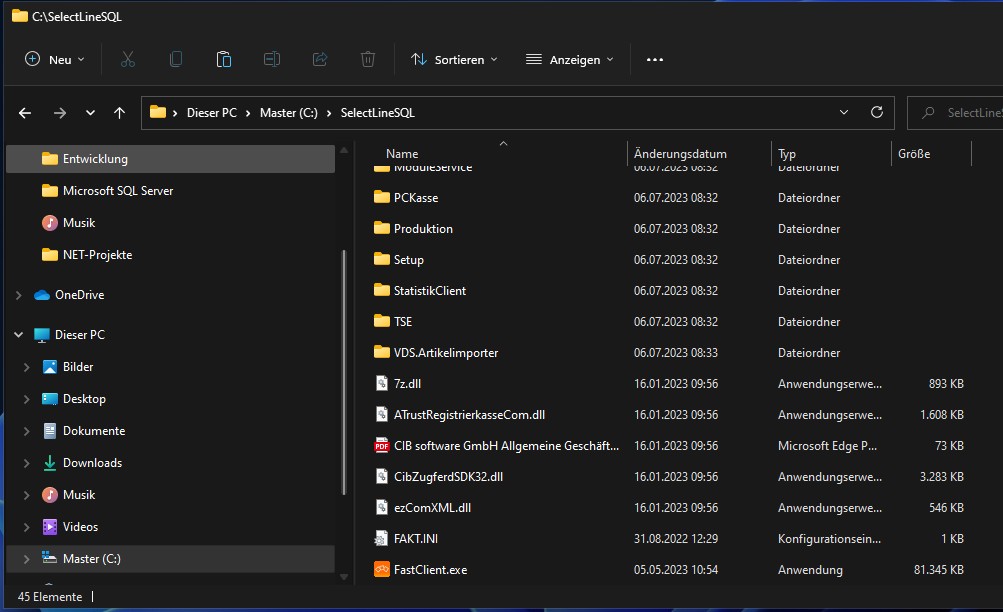Screen dimensions: 1003x612
Task: Expand the Downloads tree node
Action: click(x=26, y=463)
